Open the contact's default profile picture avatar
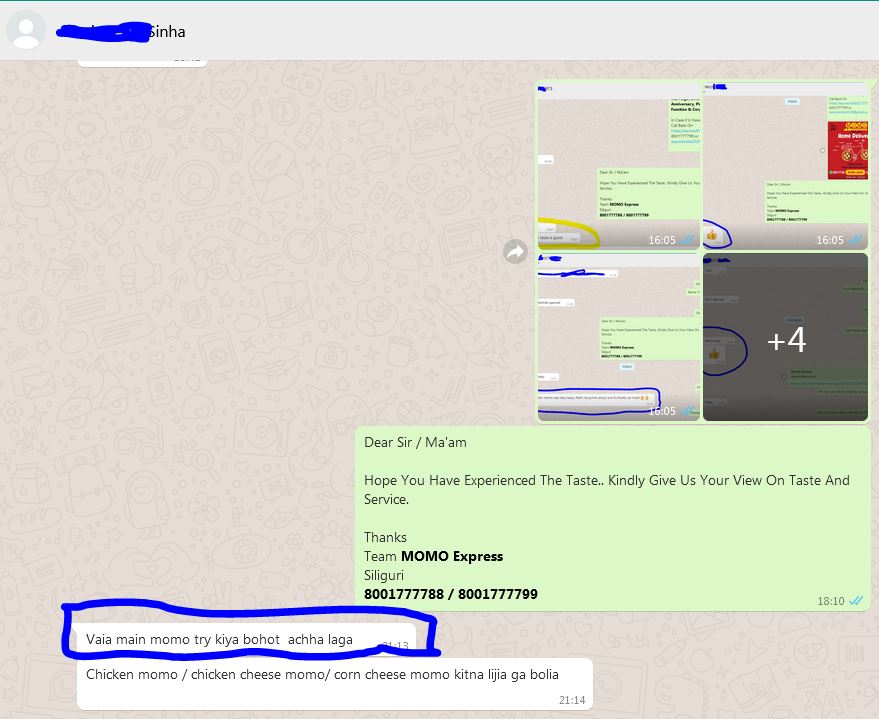The width and height of the screenshot is (879, 719). click(26, 30)
